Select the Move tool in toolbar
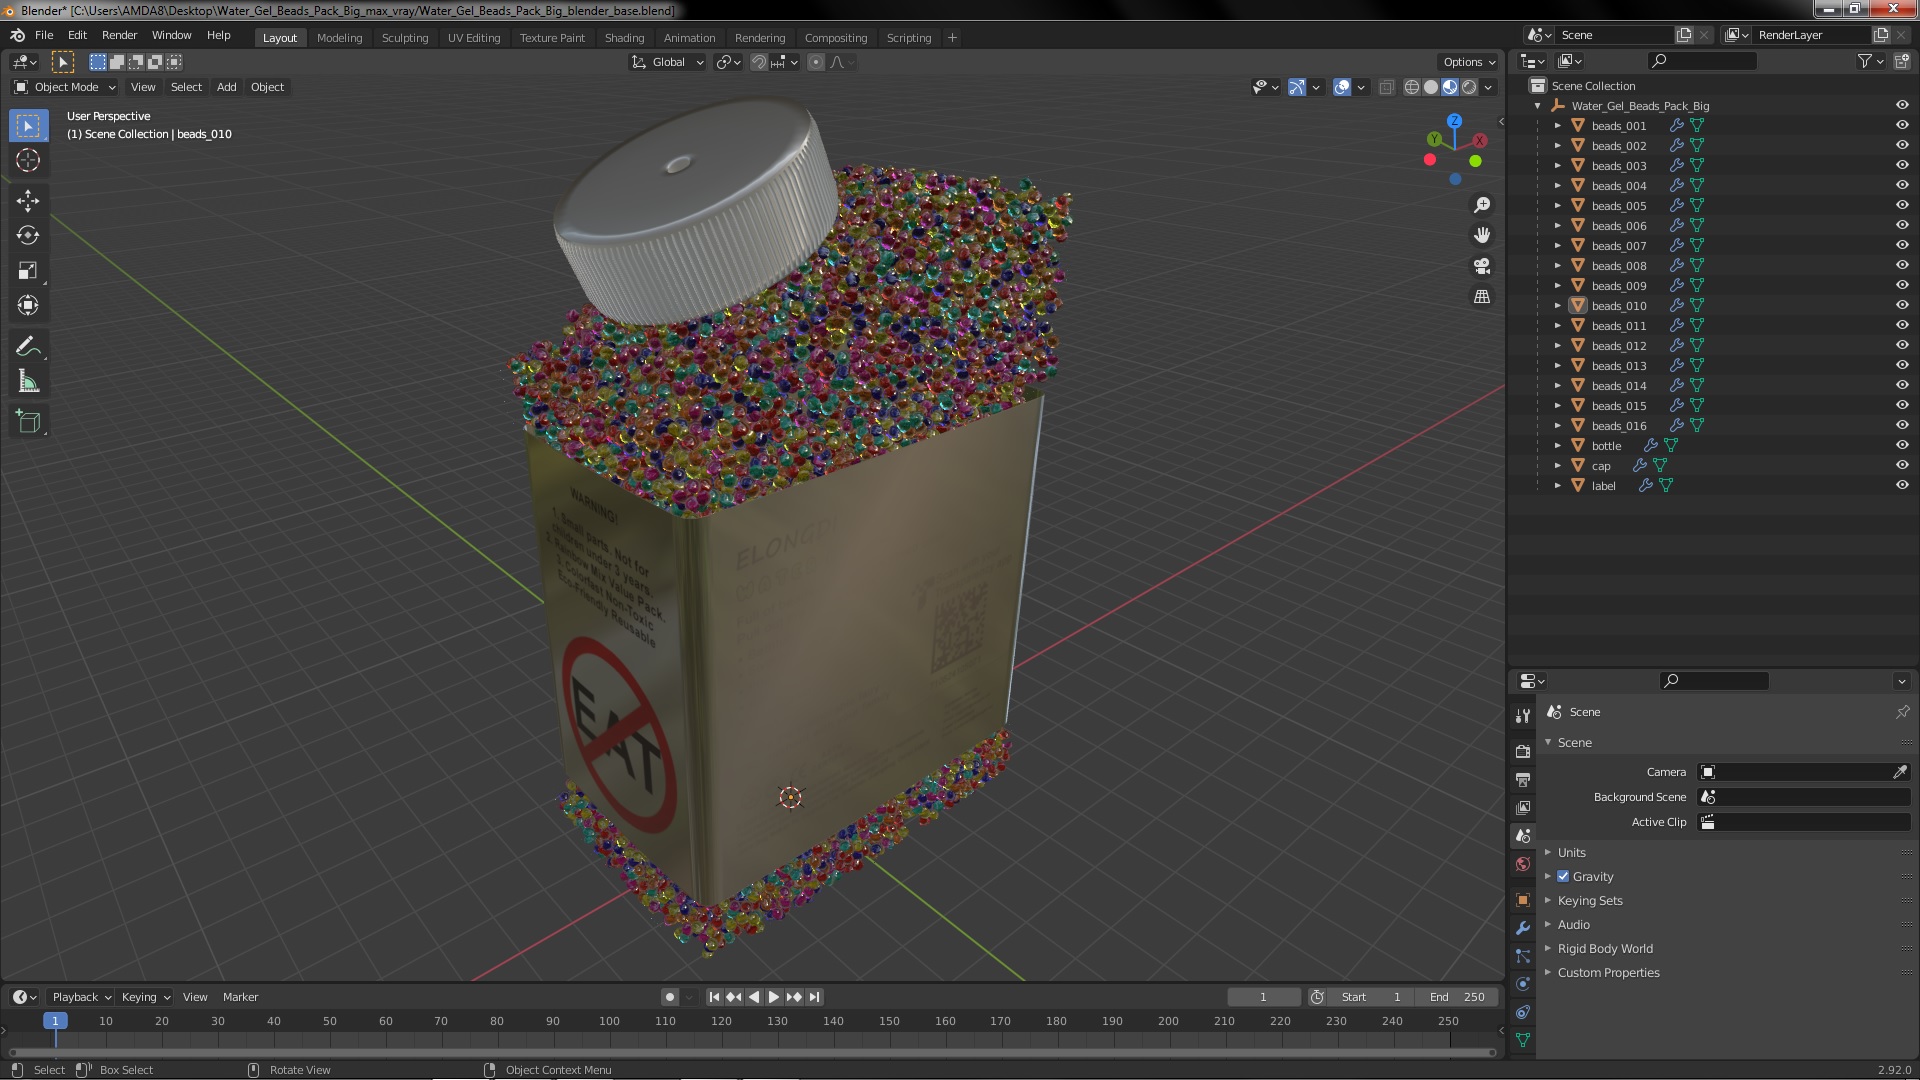This screenshot has width=1920, height=1080. pos(28,201)
